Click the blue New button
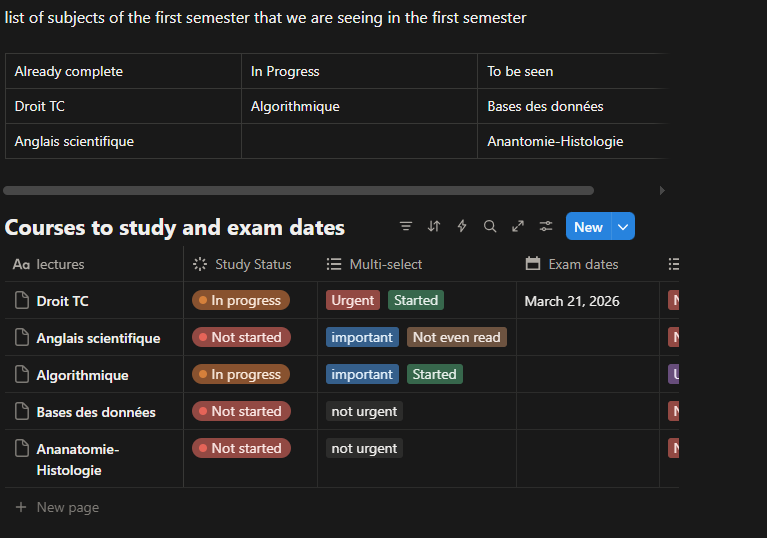This screenshot has width=767, height=538. [588, 226]
